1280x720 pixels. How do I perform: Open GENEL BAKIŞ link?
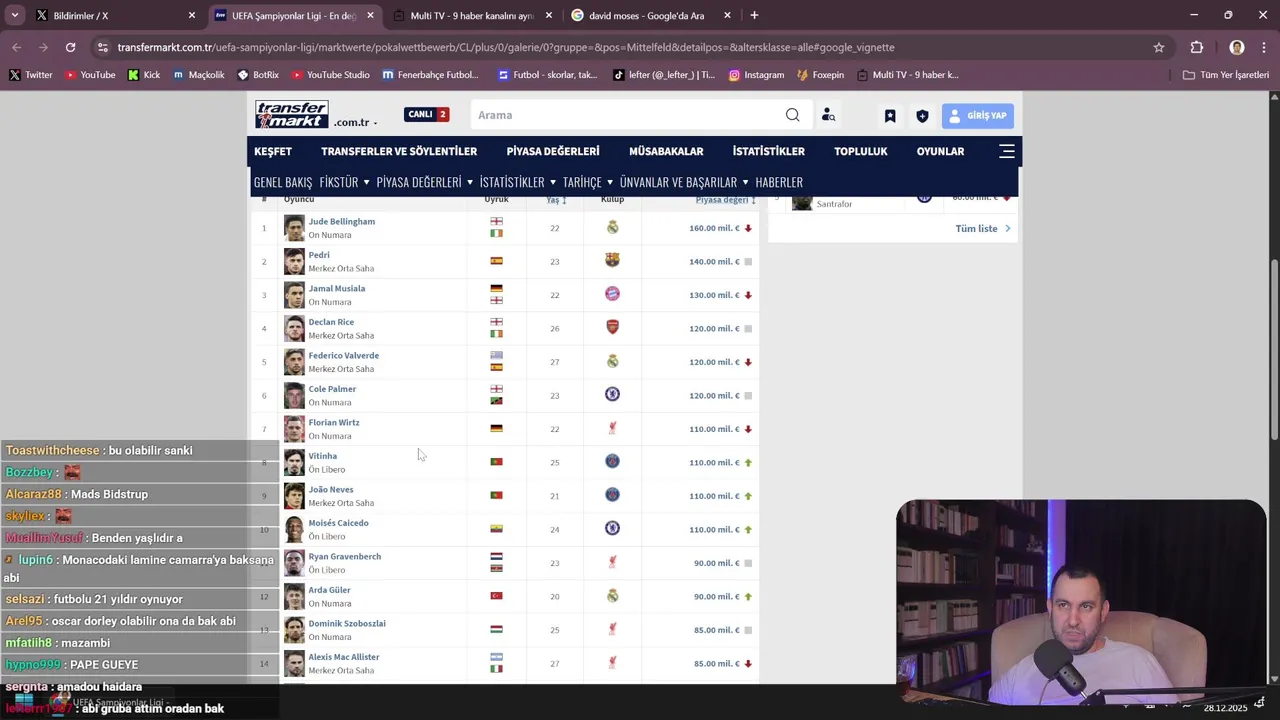pos(283,182)
